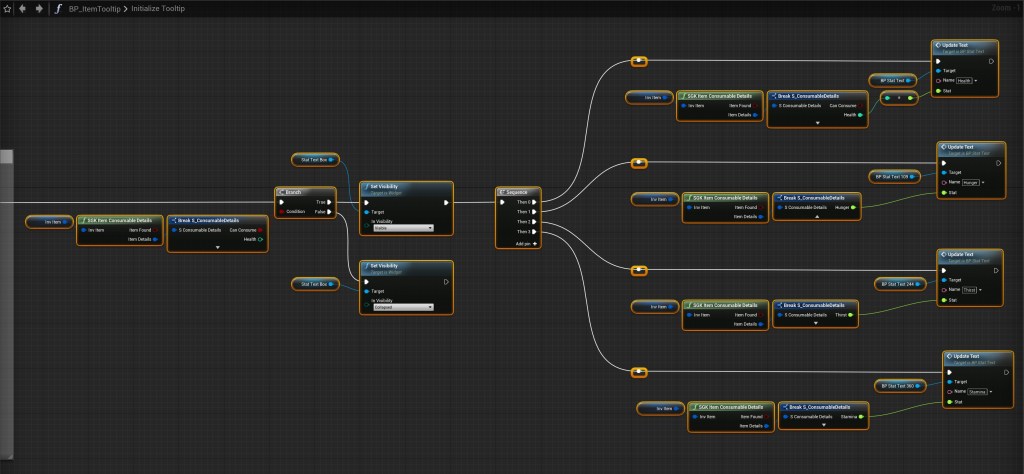Open In Visibility dropdown set to Collapsed
Image resolution: width=1024 pixels, height=474 pixels.
coord(401,308)
